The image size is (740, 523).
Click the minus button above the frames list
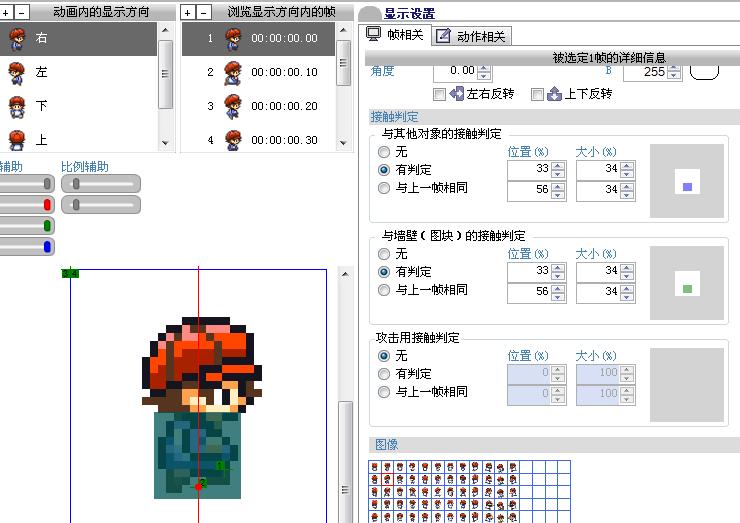203,13
